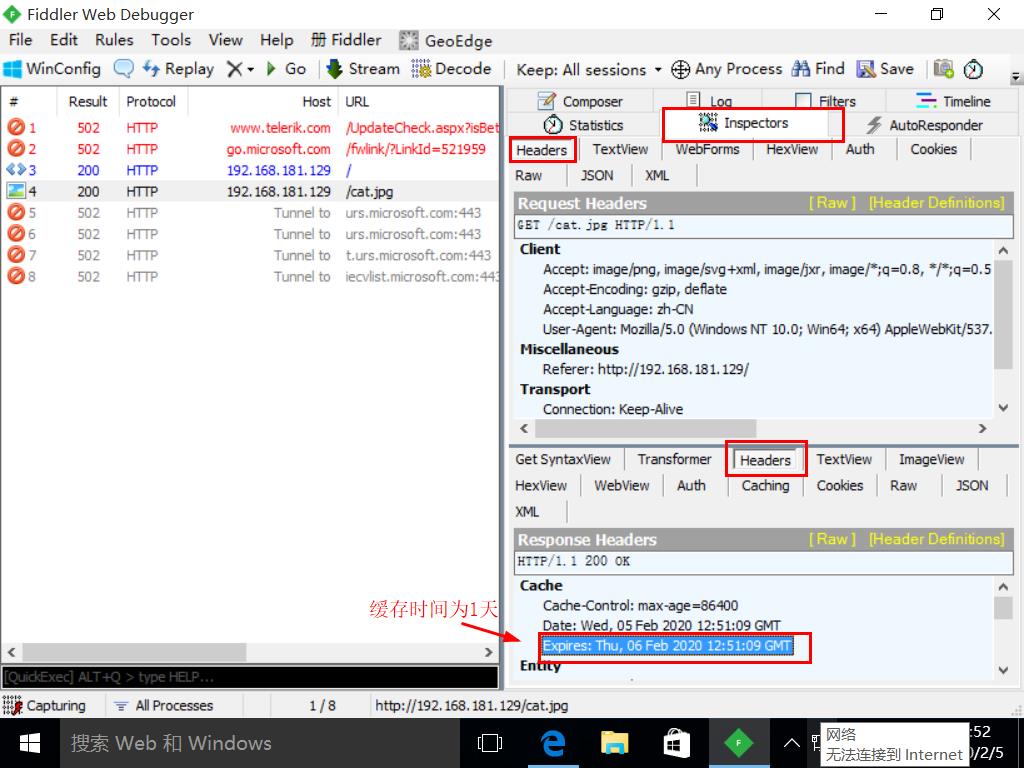Click Header Definitions link in Response Headers
The image size is (1024, 768).
[936, 539]
